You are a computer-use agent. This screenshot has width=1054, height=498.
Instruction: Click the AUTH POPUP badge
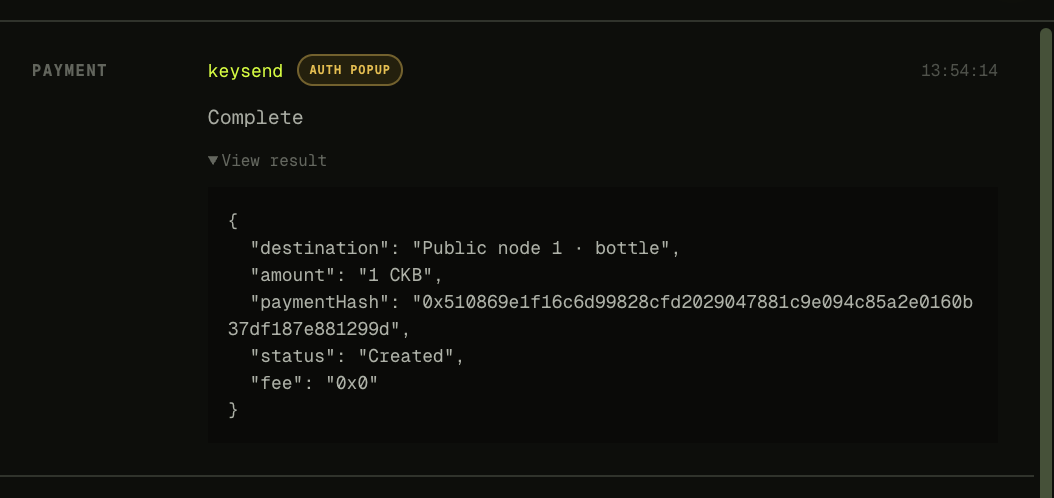pos(350,70)
